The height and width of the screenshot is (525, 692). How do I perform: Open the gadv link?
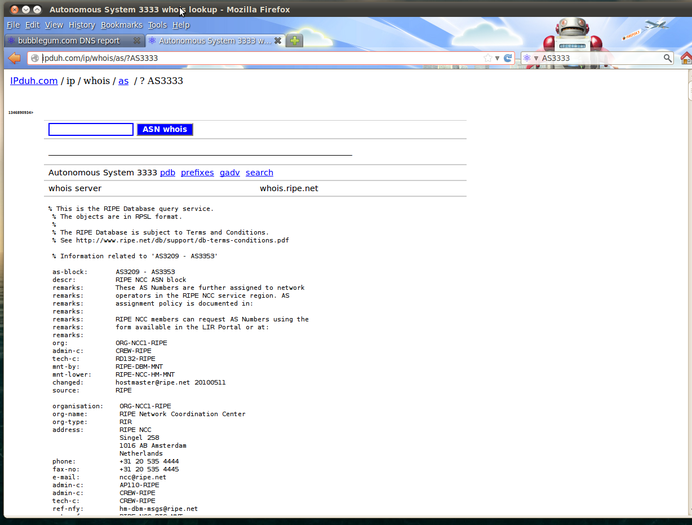(229, 172)
